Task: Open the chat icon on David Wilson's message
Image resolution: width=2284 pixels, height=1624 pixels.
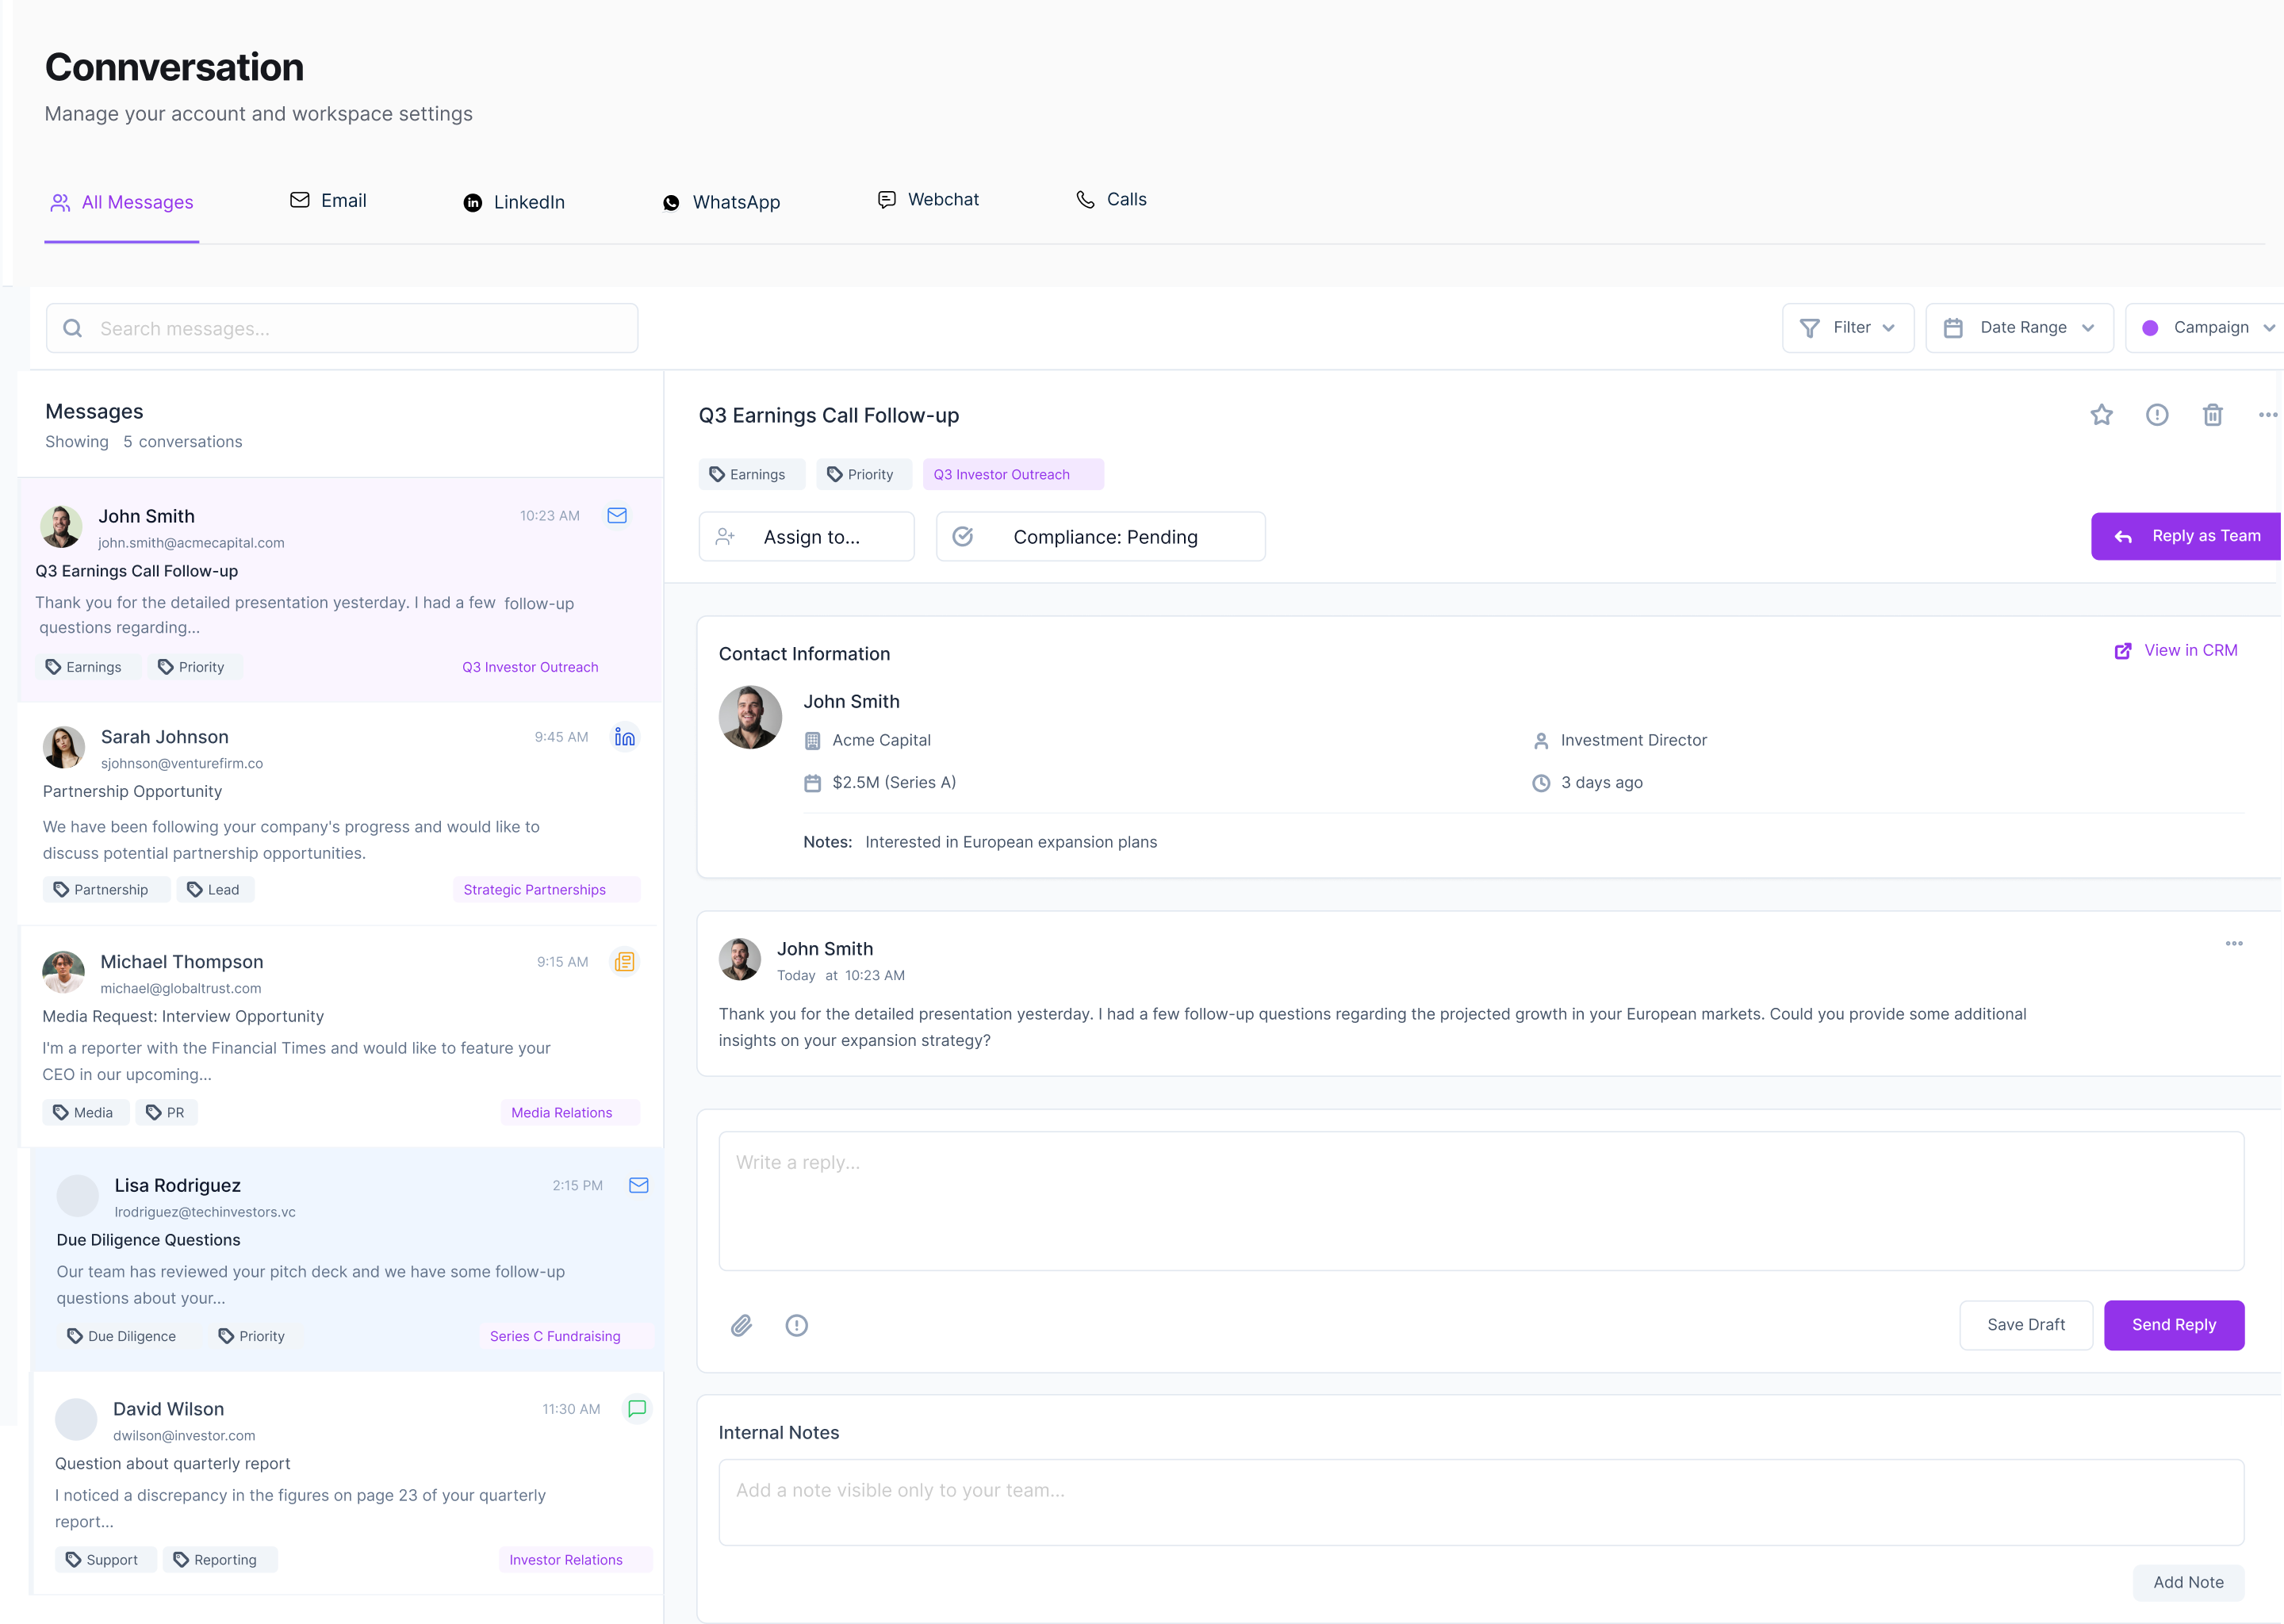Action: click(x=637, y=1408)
